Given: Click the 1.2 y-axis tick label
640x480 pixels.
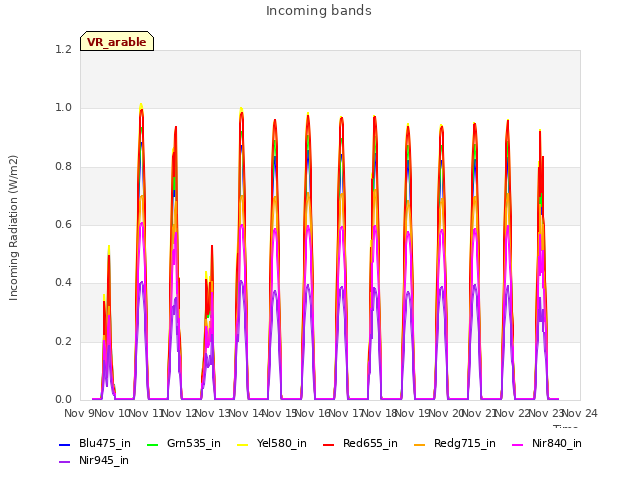Looking at the screenshot, I should pyautogui.click(x=63, y=49).
